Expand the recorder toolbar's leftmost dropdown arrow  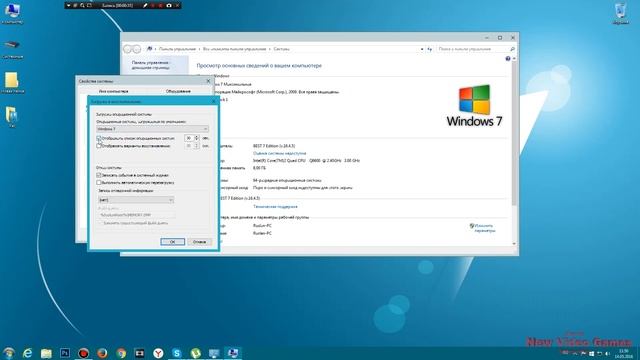pos(69,5)
